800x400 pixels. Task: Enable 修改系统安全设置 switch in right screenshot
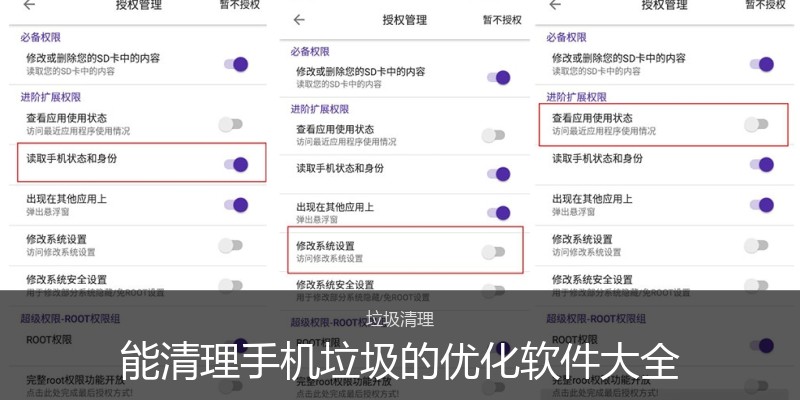click(756, 286)
